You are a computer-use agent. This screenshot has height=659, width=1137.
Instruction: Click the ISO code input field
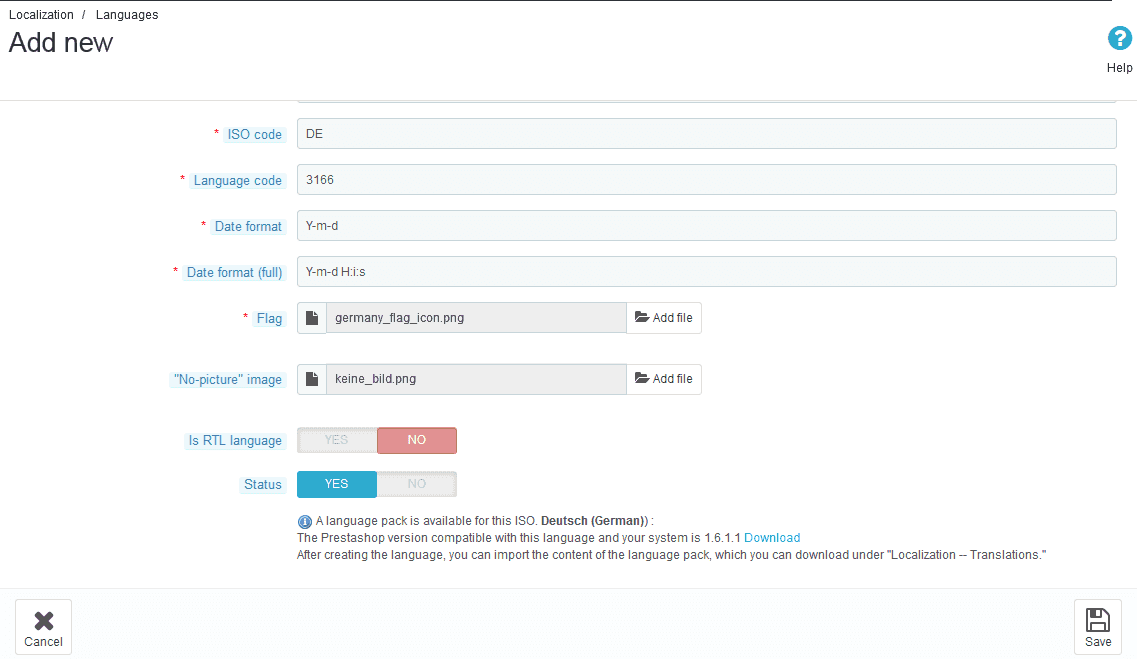click(706, 134)
